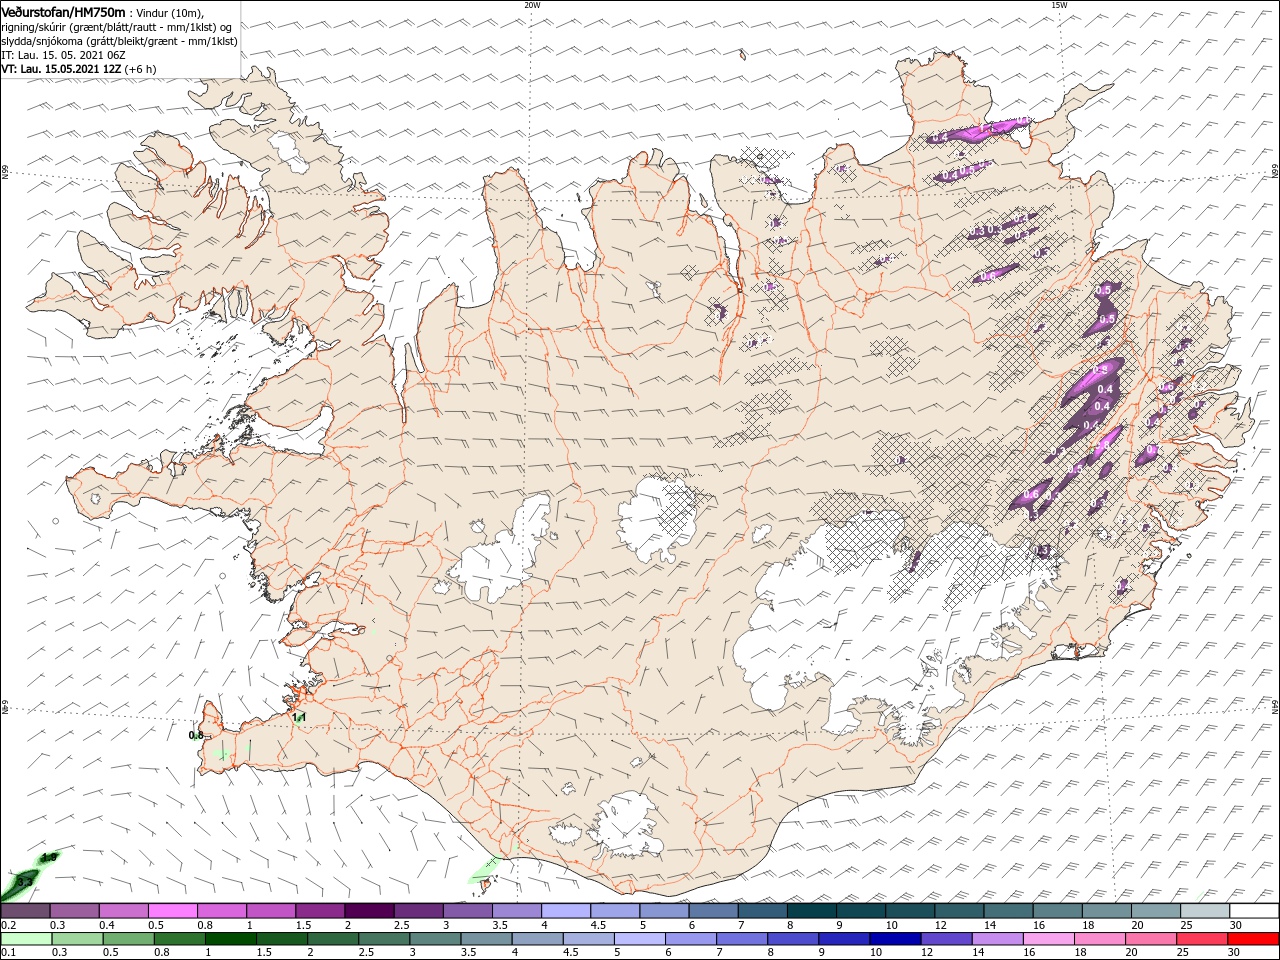Click the 15W longitude label
1280x960 pixels.
point(1059,5)
